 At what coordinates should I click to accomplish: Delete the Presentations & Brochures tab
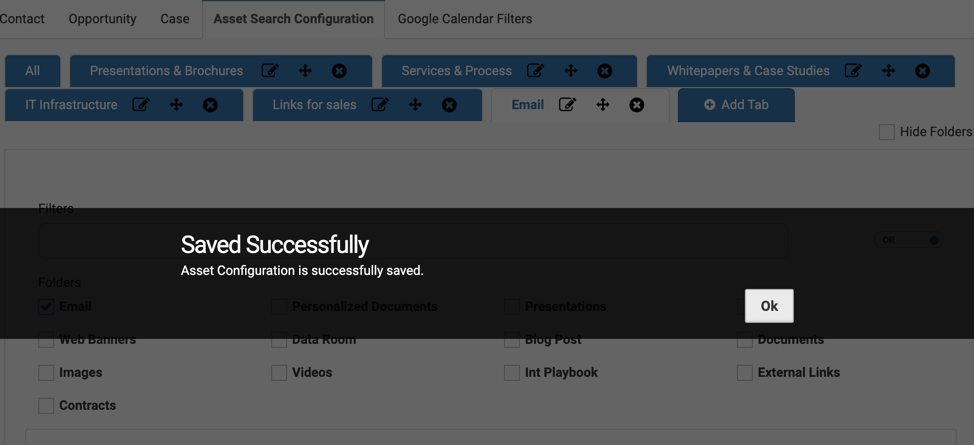coord(339,71)
